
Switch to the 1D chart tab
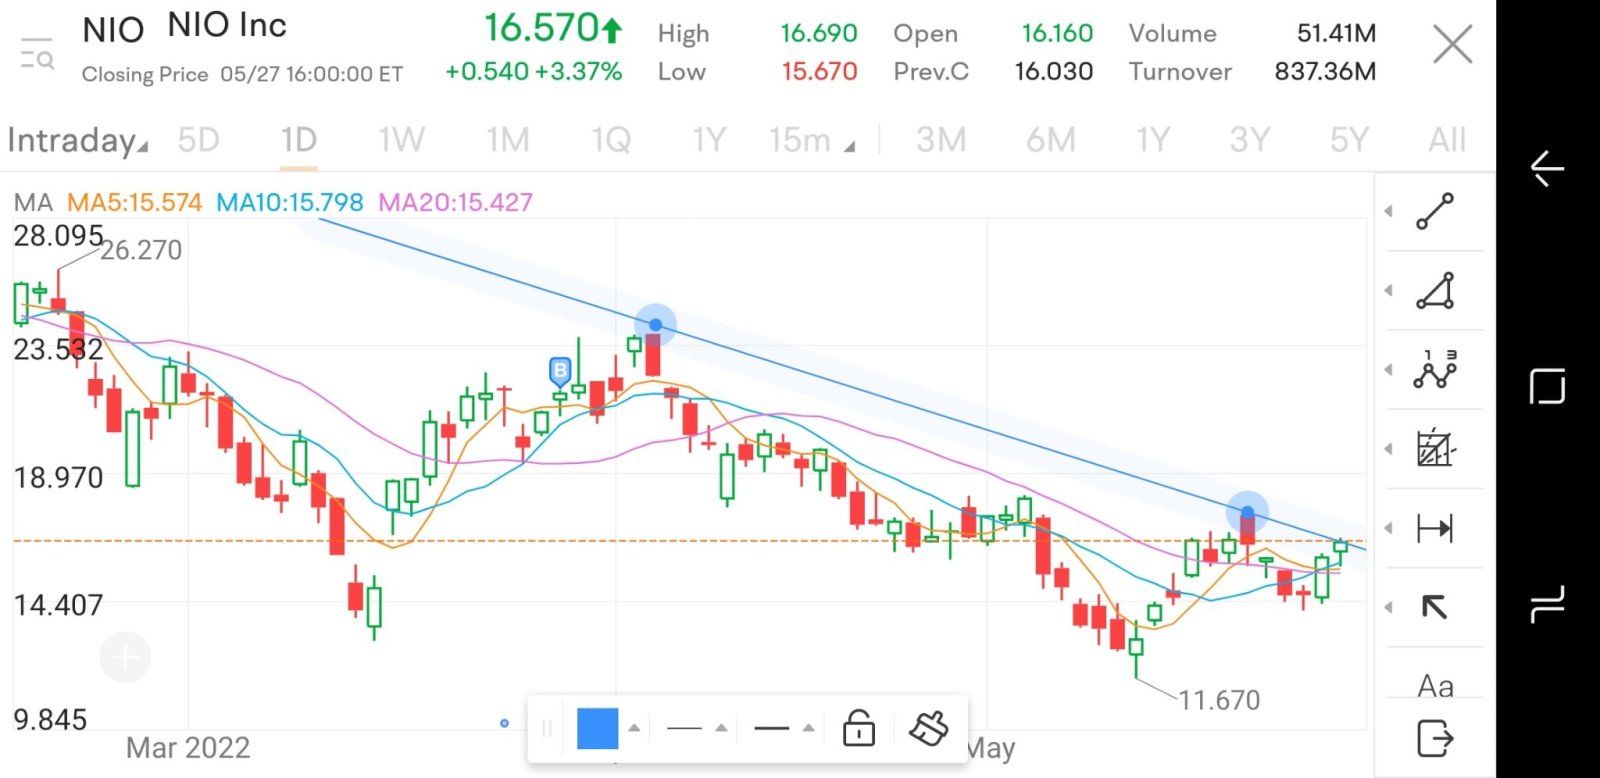[x=298, y=140]
